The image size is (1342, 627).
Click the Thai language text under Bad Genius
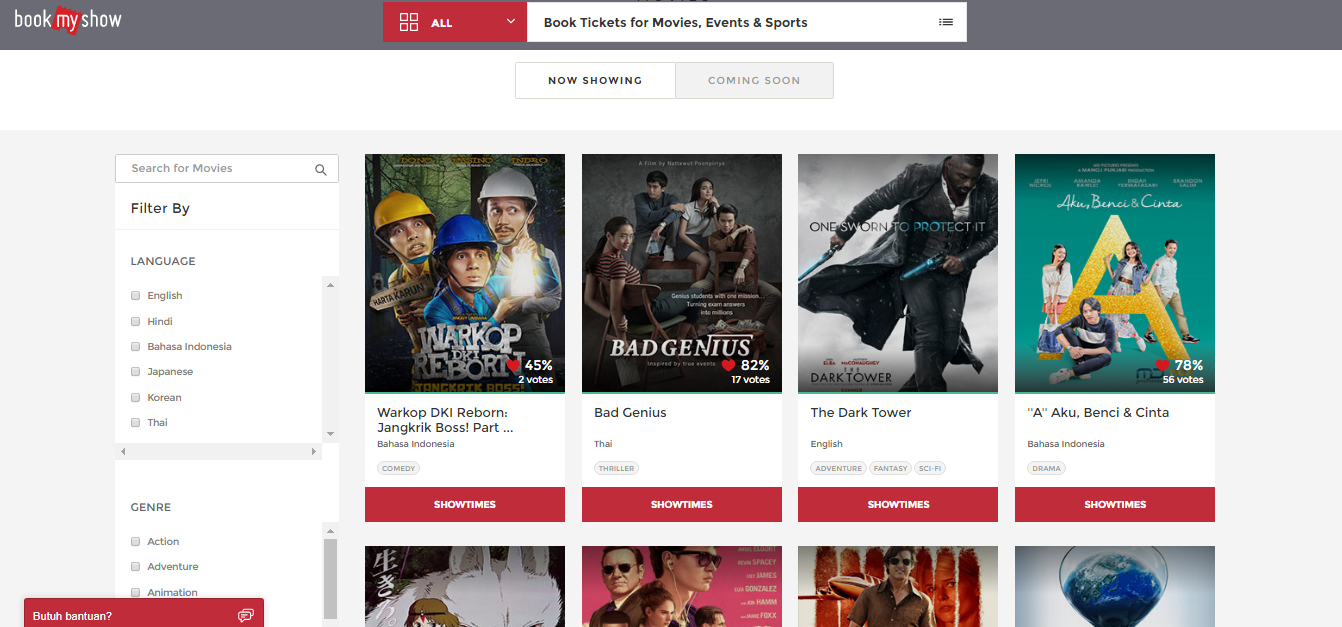coord(603,444)
